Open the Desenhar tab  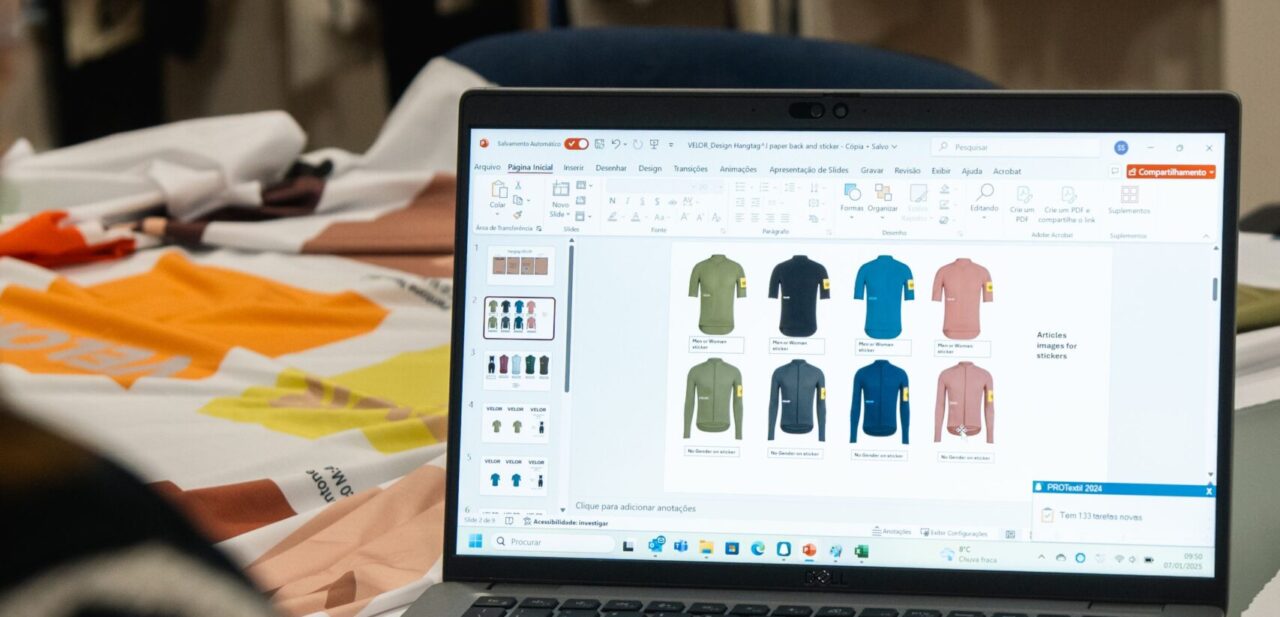click(611, 168)
